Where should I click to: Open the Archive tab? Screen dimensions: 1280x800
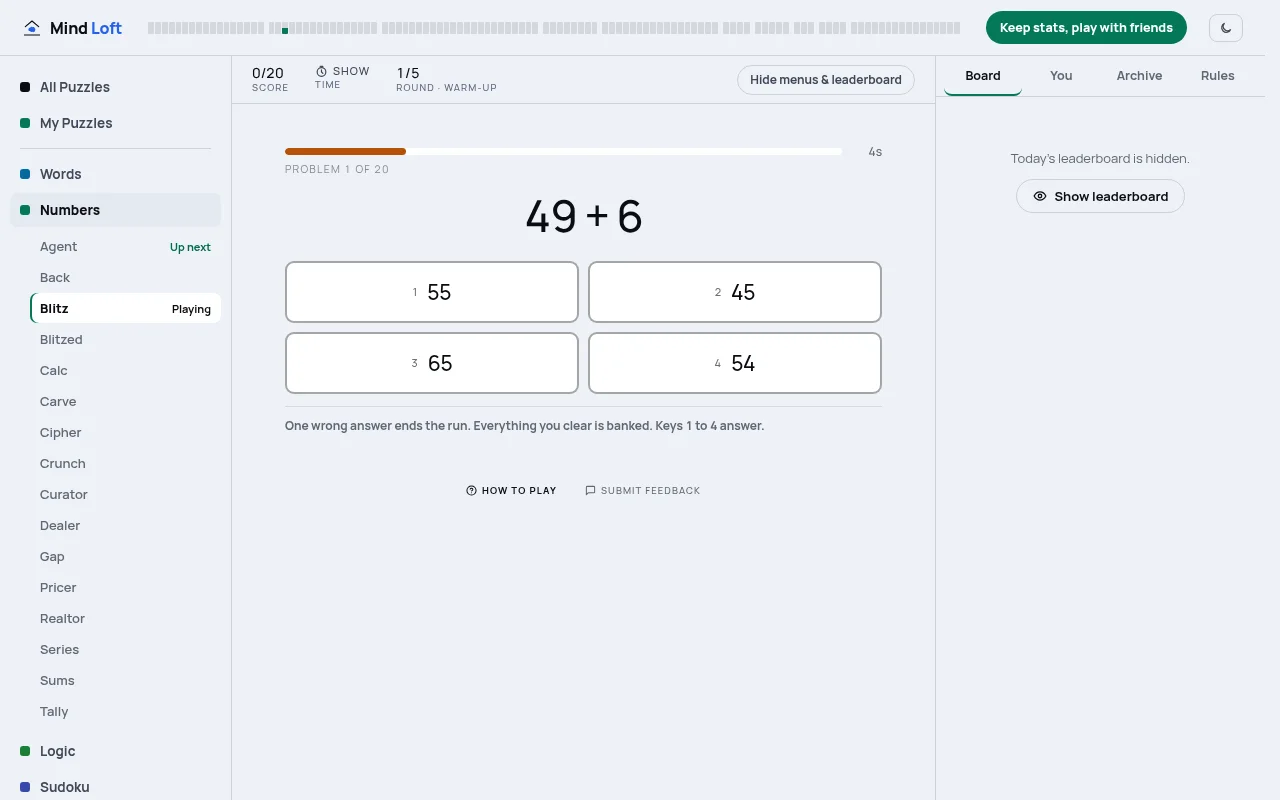[1139, 76]
